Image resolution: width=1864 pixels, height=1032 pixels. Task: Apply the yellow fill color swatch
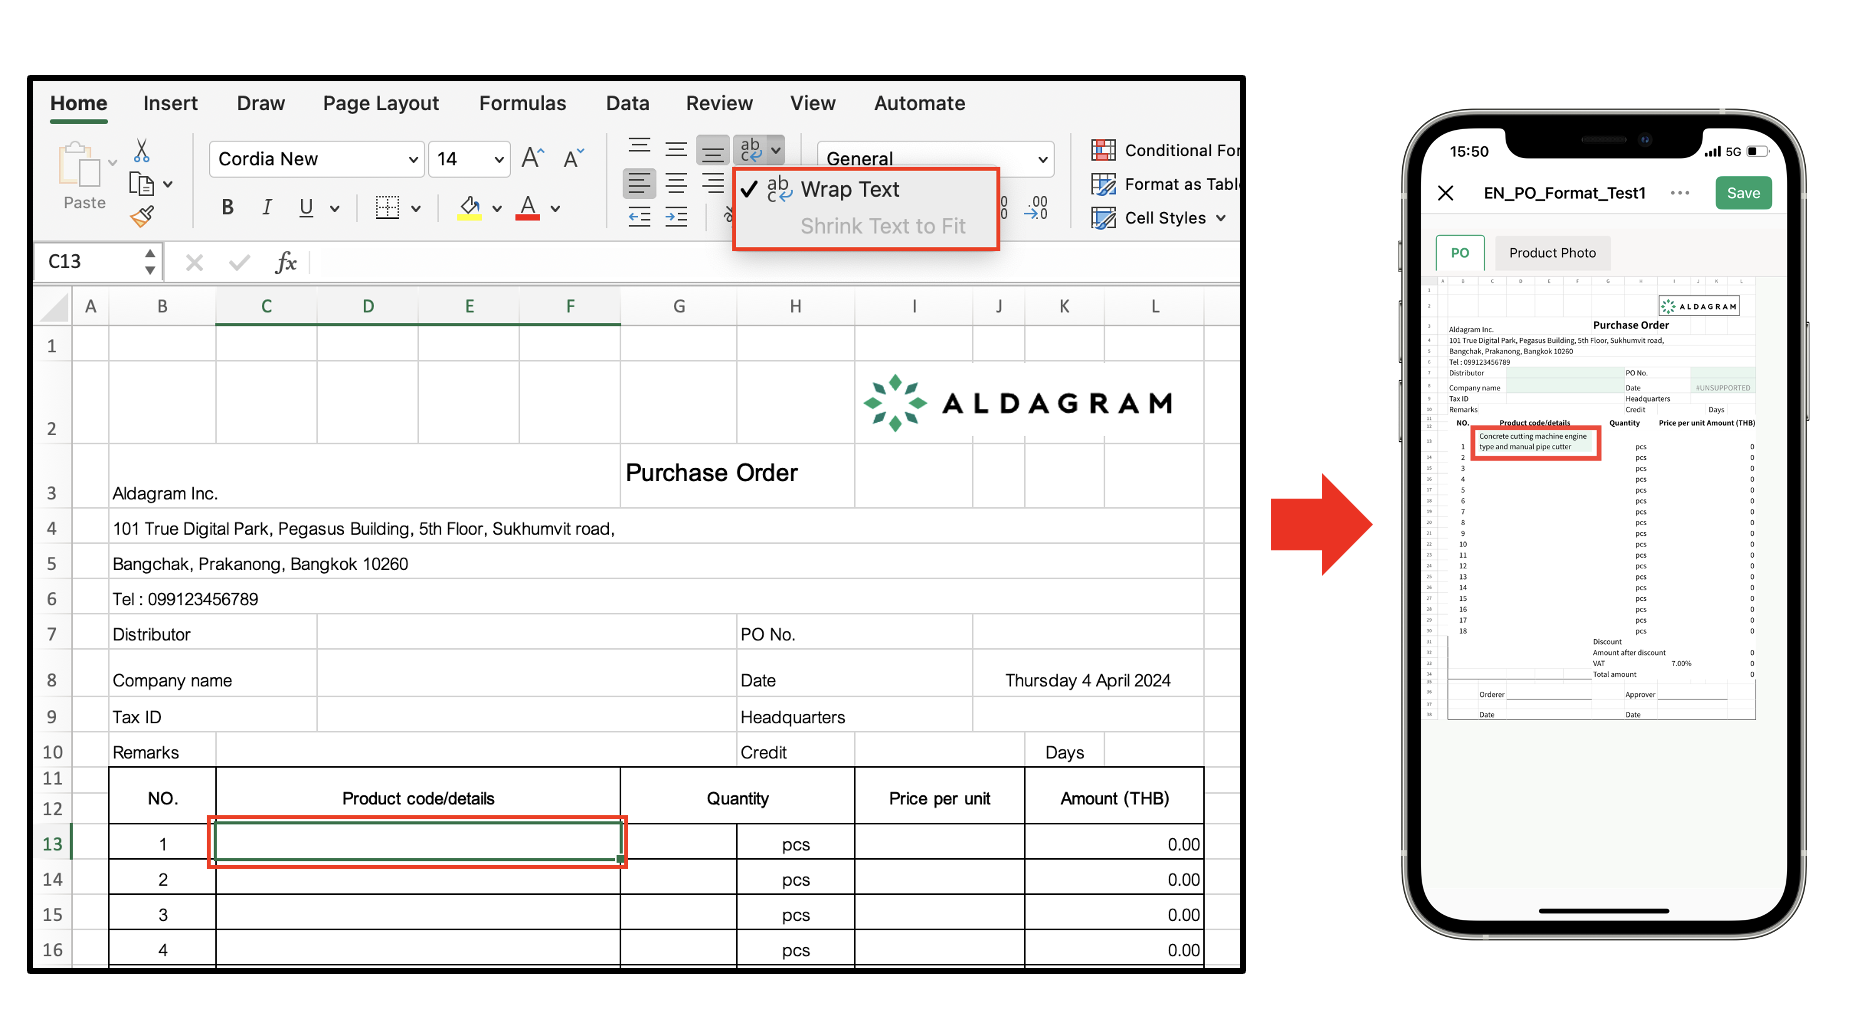[470, 208]
